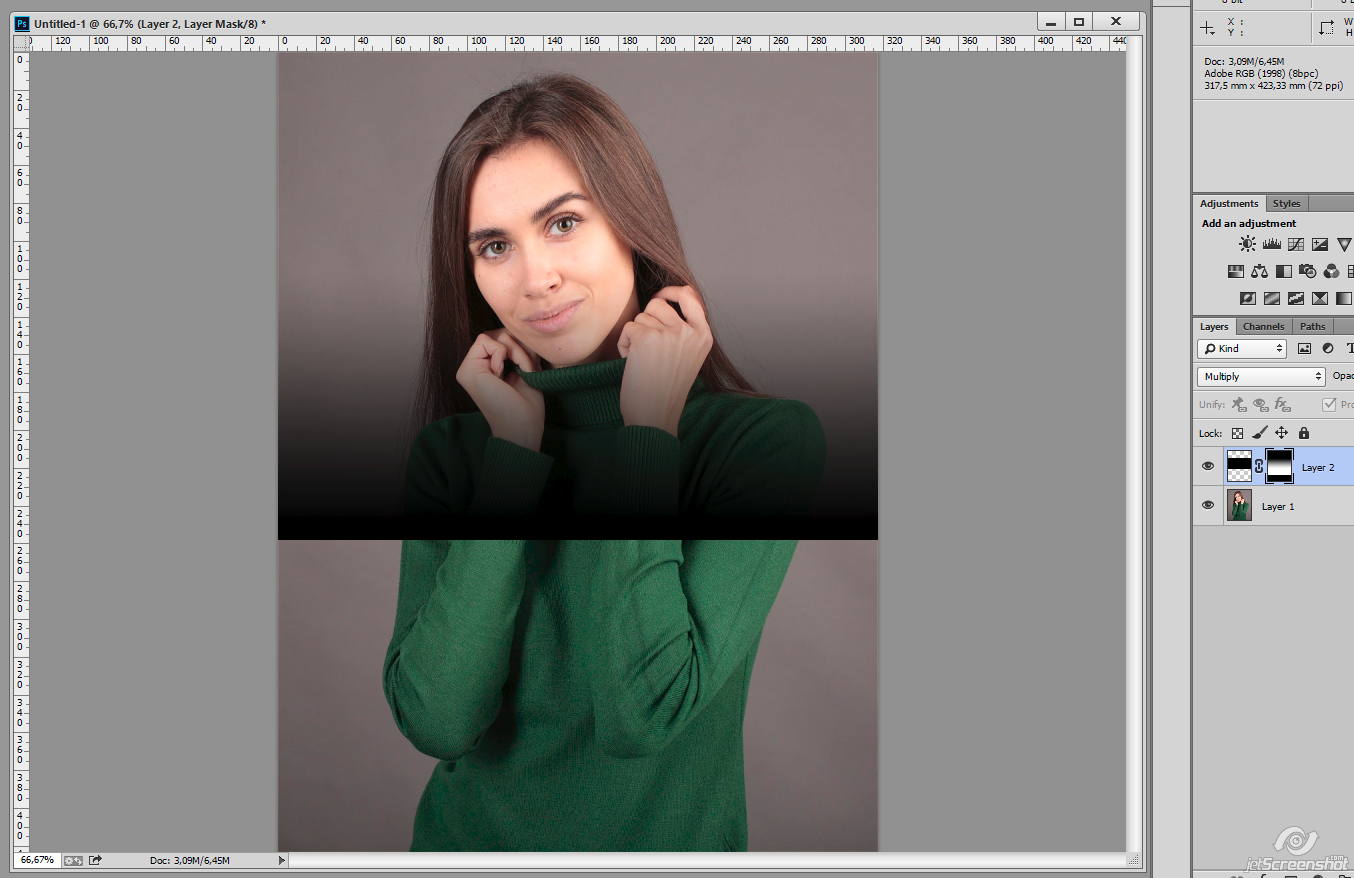This screenshot has height=878, width=1354.
Task: Click the layer-mask link icon on Layer 2
Action: click(1259, 467)
